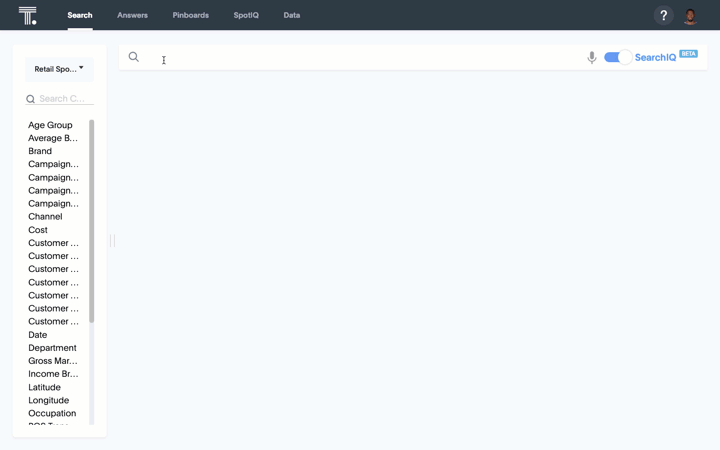
Task: Select the Income Br... column
Action: 53,374
